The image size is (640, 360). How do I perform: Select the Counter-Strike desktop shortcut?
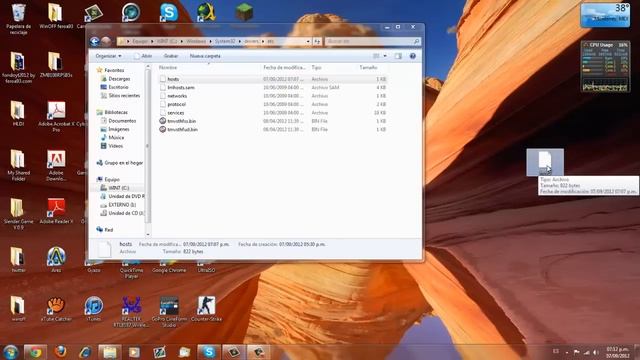pyautogui.click(x=206, y=309)
